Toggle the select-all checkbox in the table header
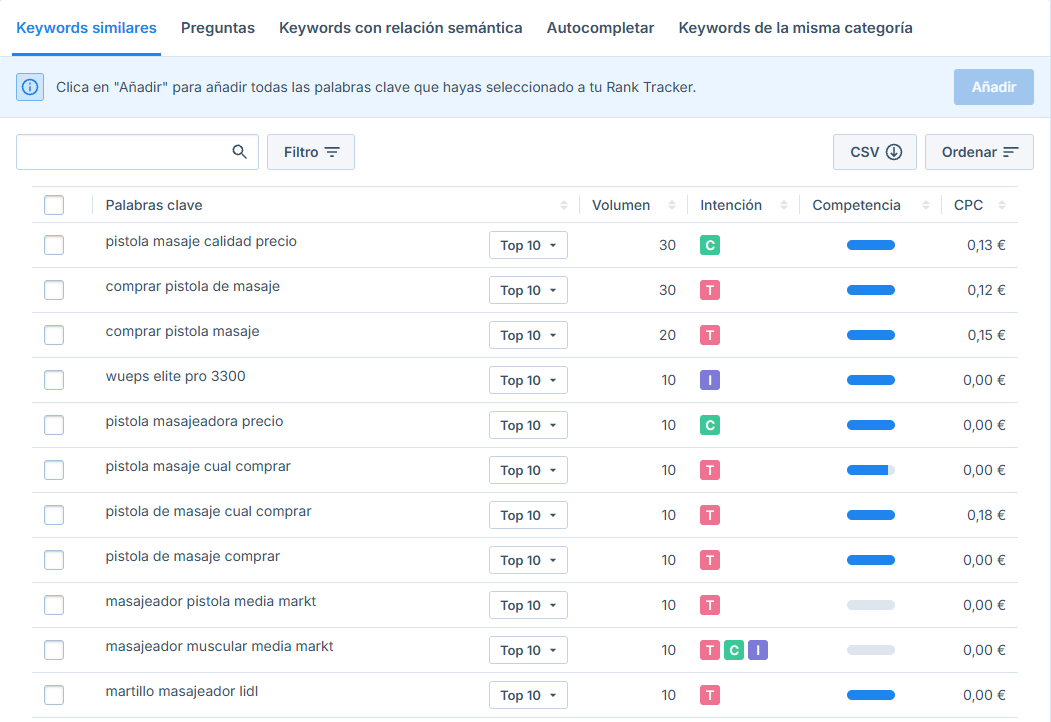Screen dimensions: 1051x722 pos(54,205)
